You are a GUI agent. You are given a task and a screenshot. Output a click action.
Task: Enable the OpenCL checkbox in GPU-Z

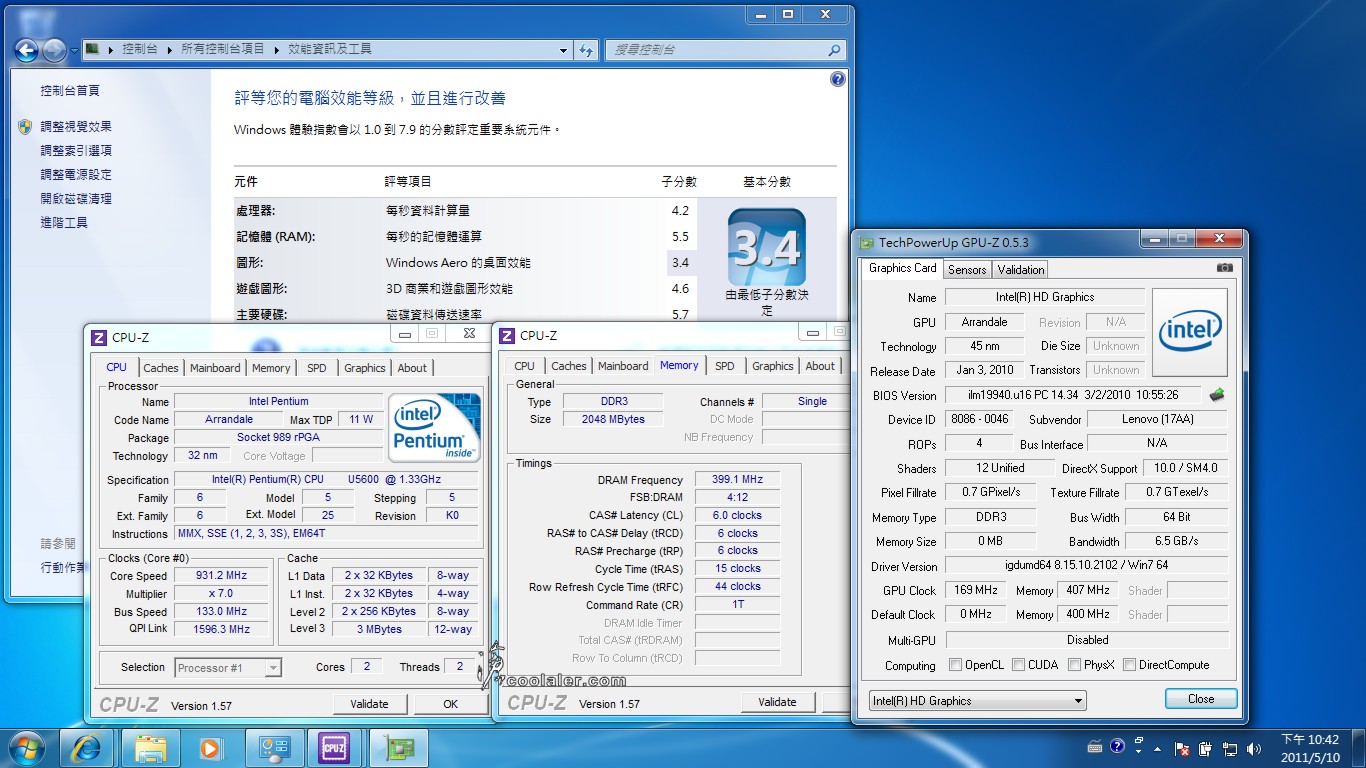pyautogui.click(x=955, y=665)
